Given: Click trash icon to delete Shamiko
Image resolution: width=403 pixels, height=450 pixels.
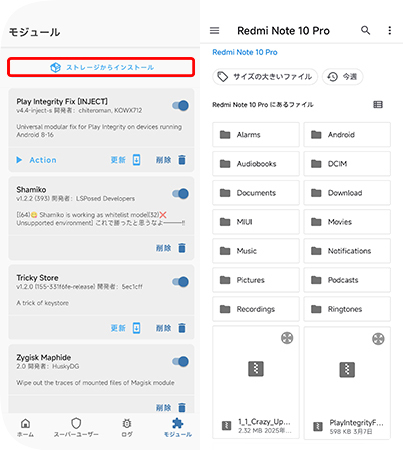Looking at the screenshot, I should pyautogui.click(x=182, y=248).
